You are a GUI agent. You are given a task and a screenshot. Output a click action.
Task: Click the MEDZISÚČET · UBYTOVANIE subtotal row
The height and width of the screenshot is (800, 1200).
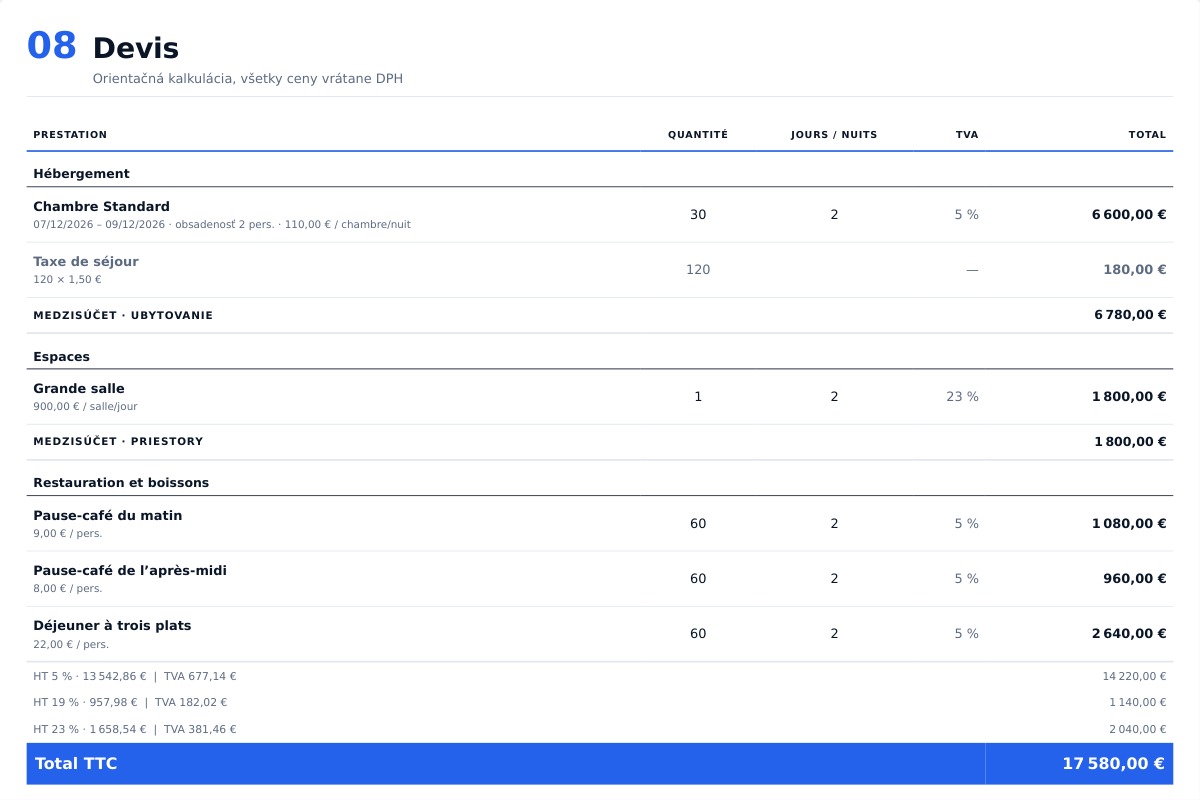[x=600, y=315]
